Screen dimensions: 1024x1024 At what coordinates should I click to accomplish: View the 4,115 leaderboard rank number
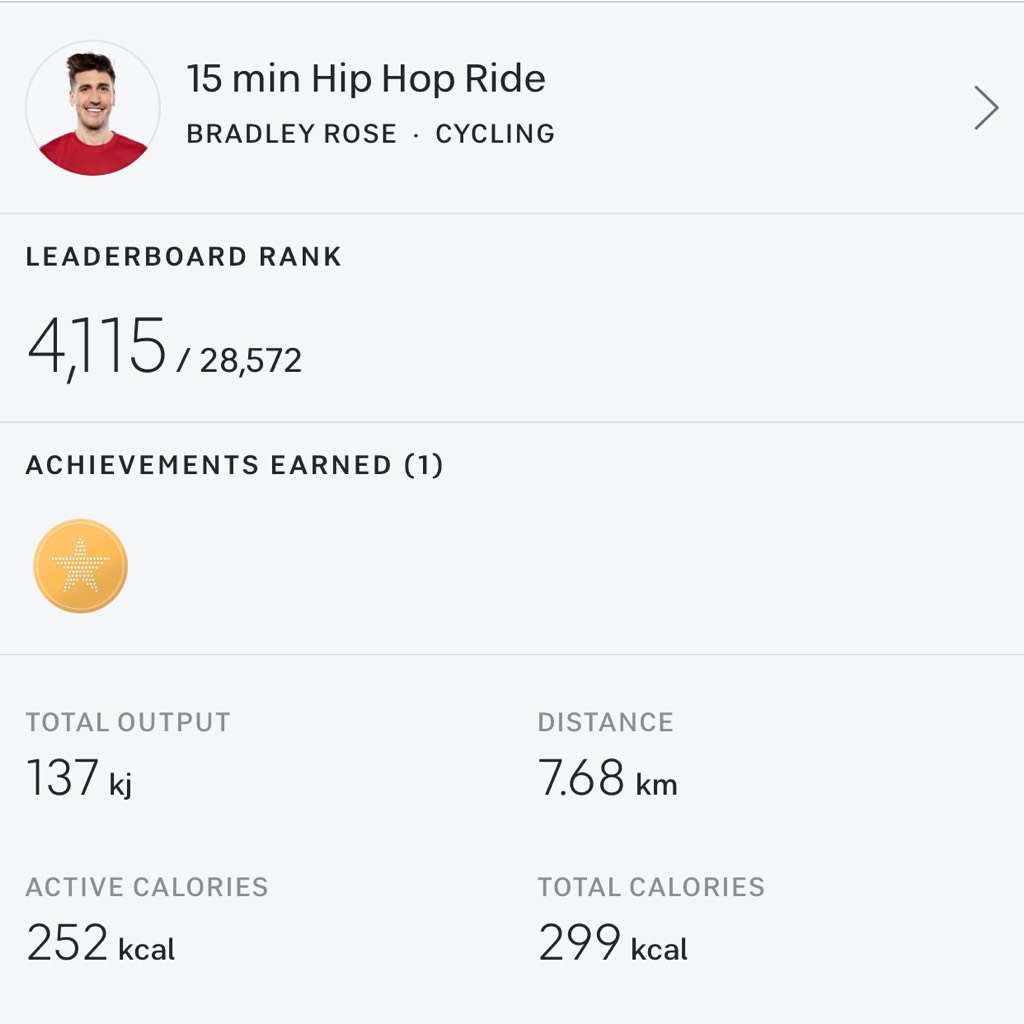(x=96, y=347)
